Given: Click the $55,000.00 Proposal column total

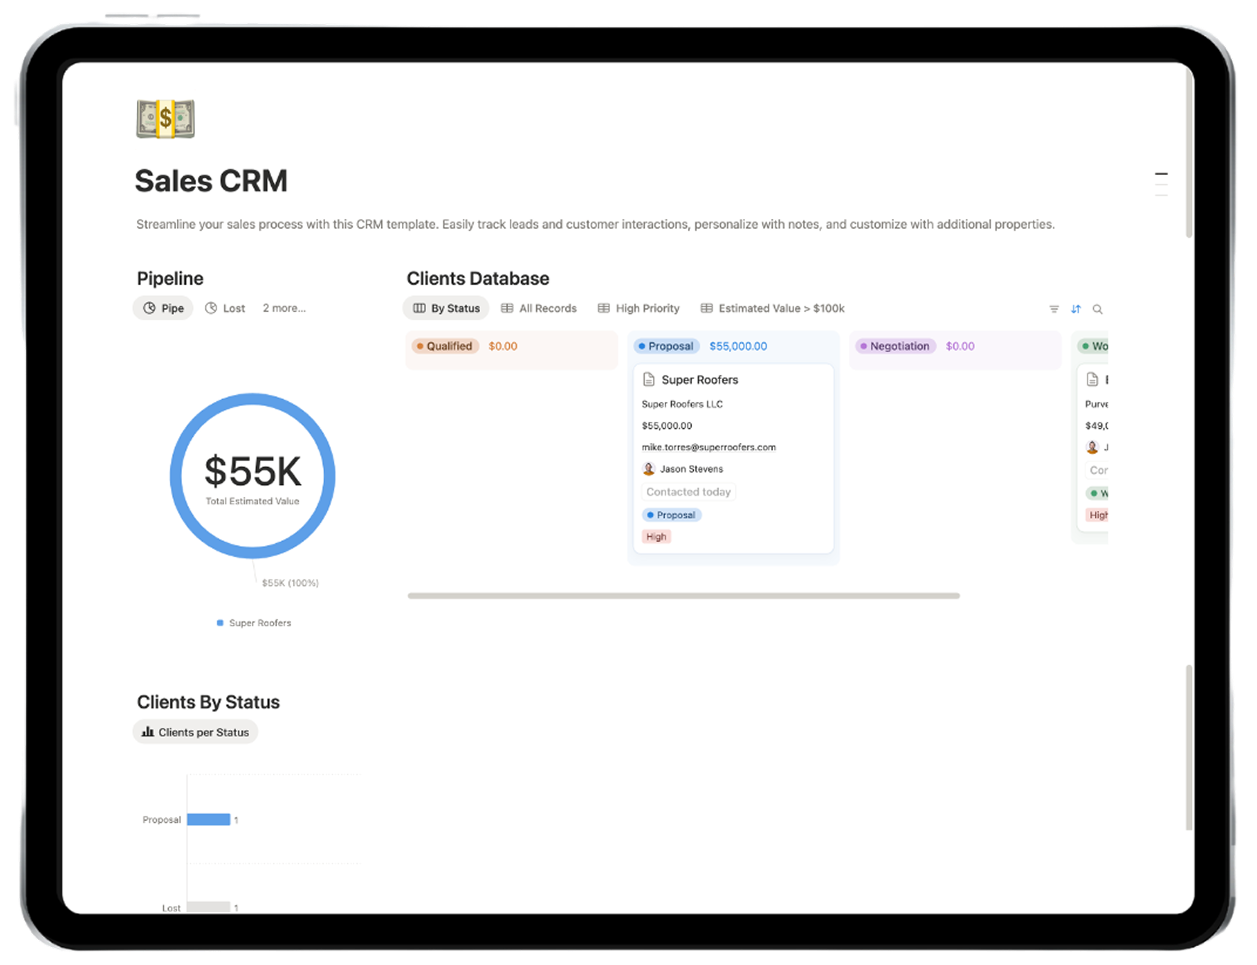Looking at the screenshot, I should pos(738,346).
